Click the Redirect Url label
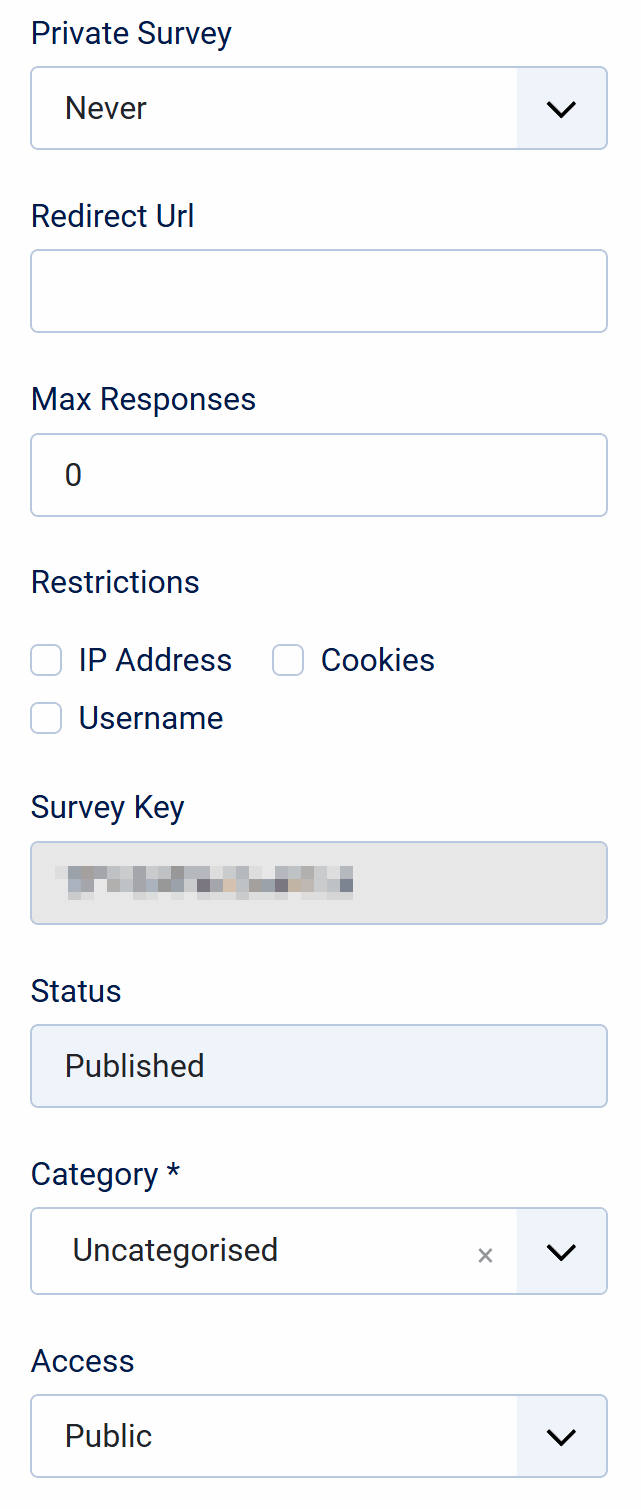Image resolution: width=641 pixels, height=1509 pixels. pyautogui.click(x=112, y=216)
